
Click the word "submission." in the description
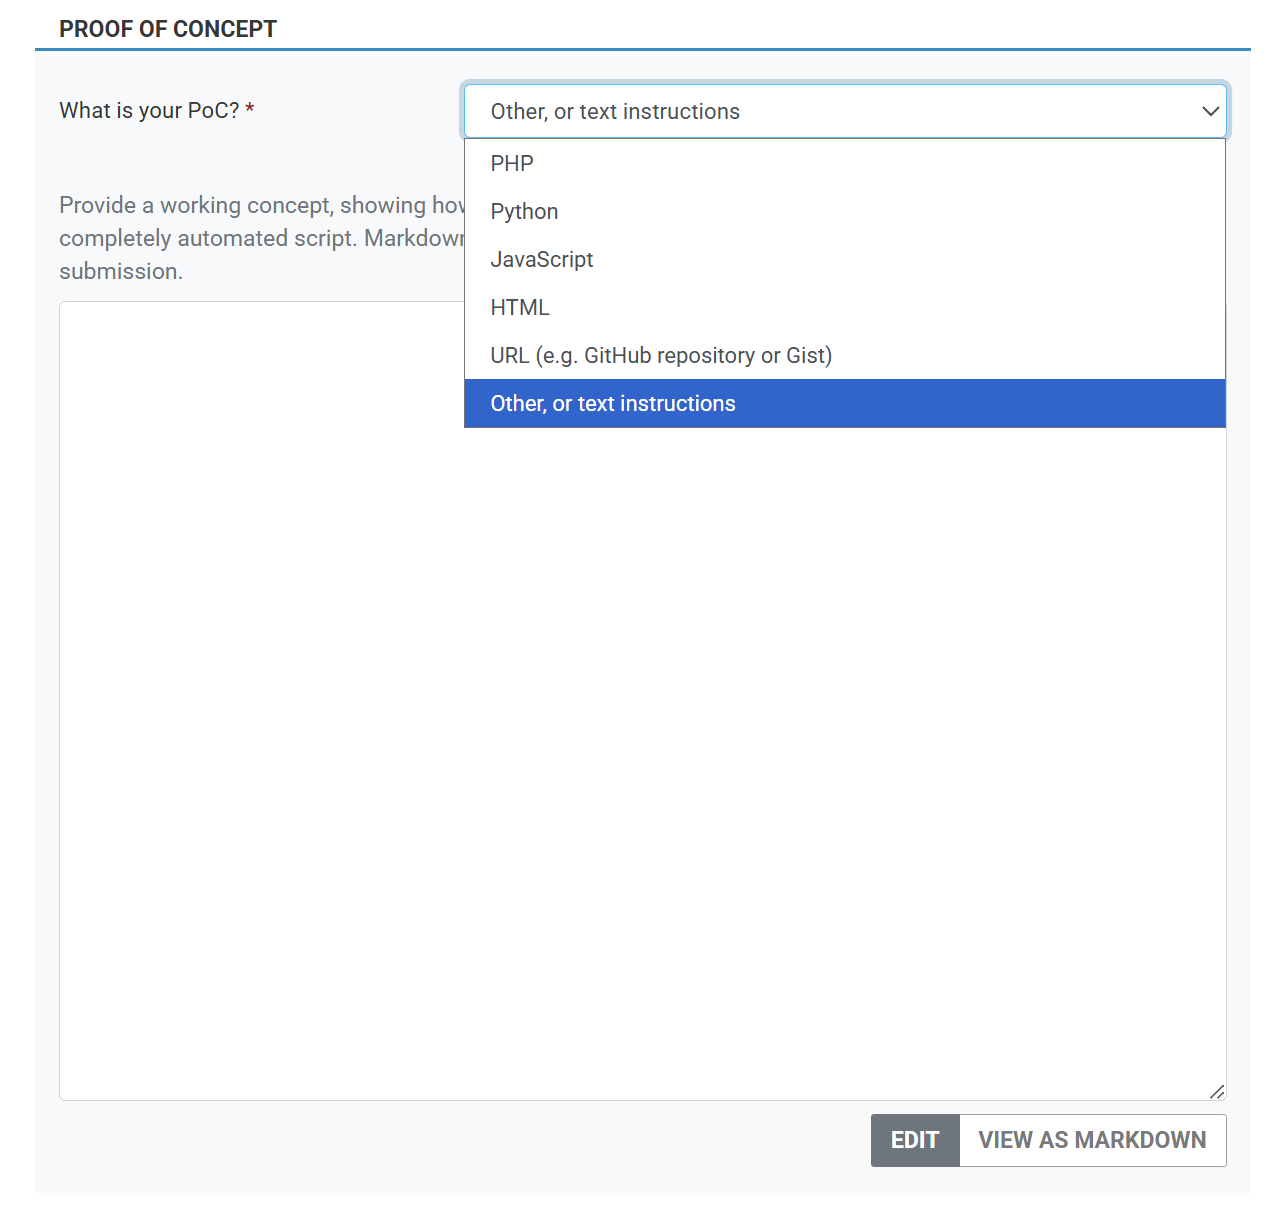click(121, 271)
